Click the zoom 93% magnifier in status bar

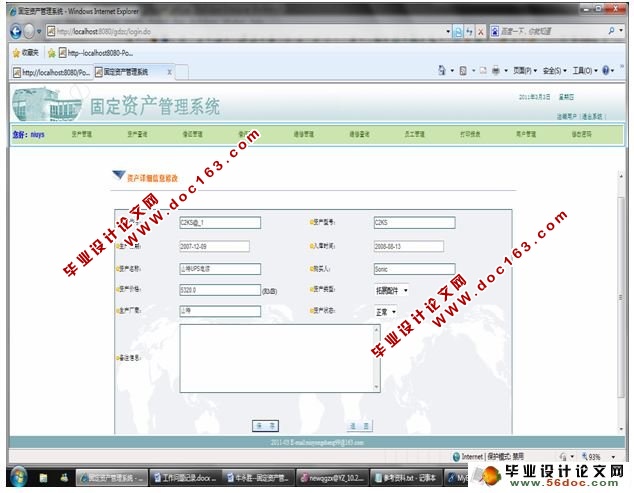point(585,457)
